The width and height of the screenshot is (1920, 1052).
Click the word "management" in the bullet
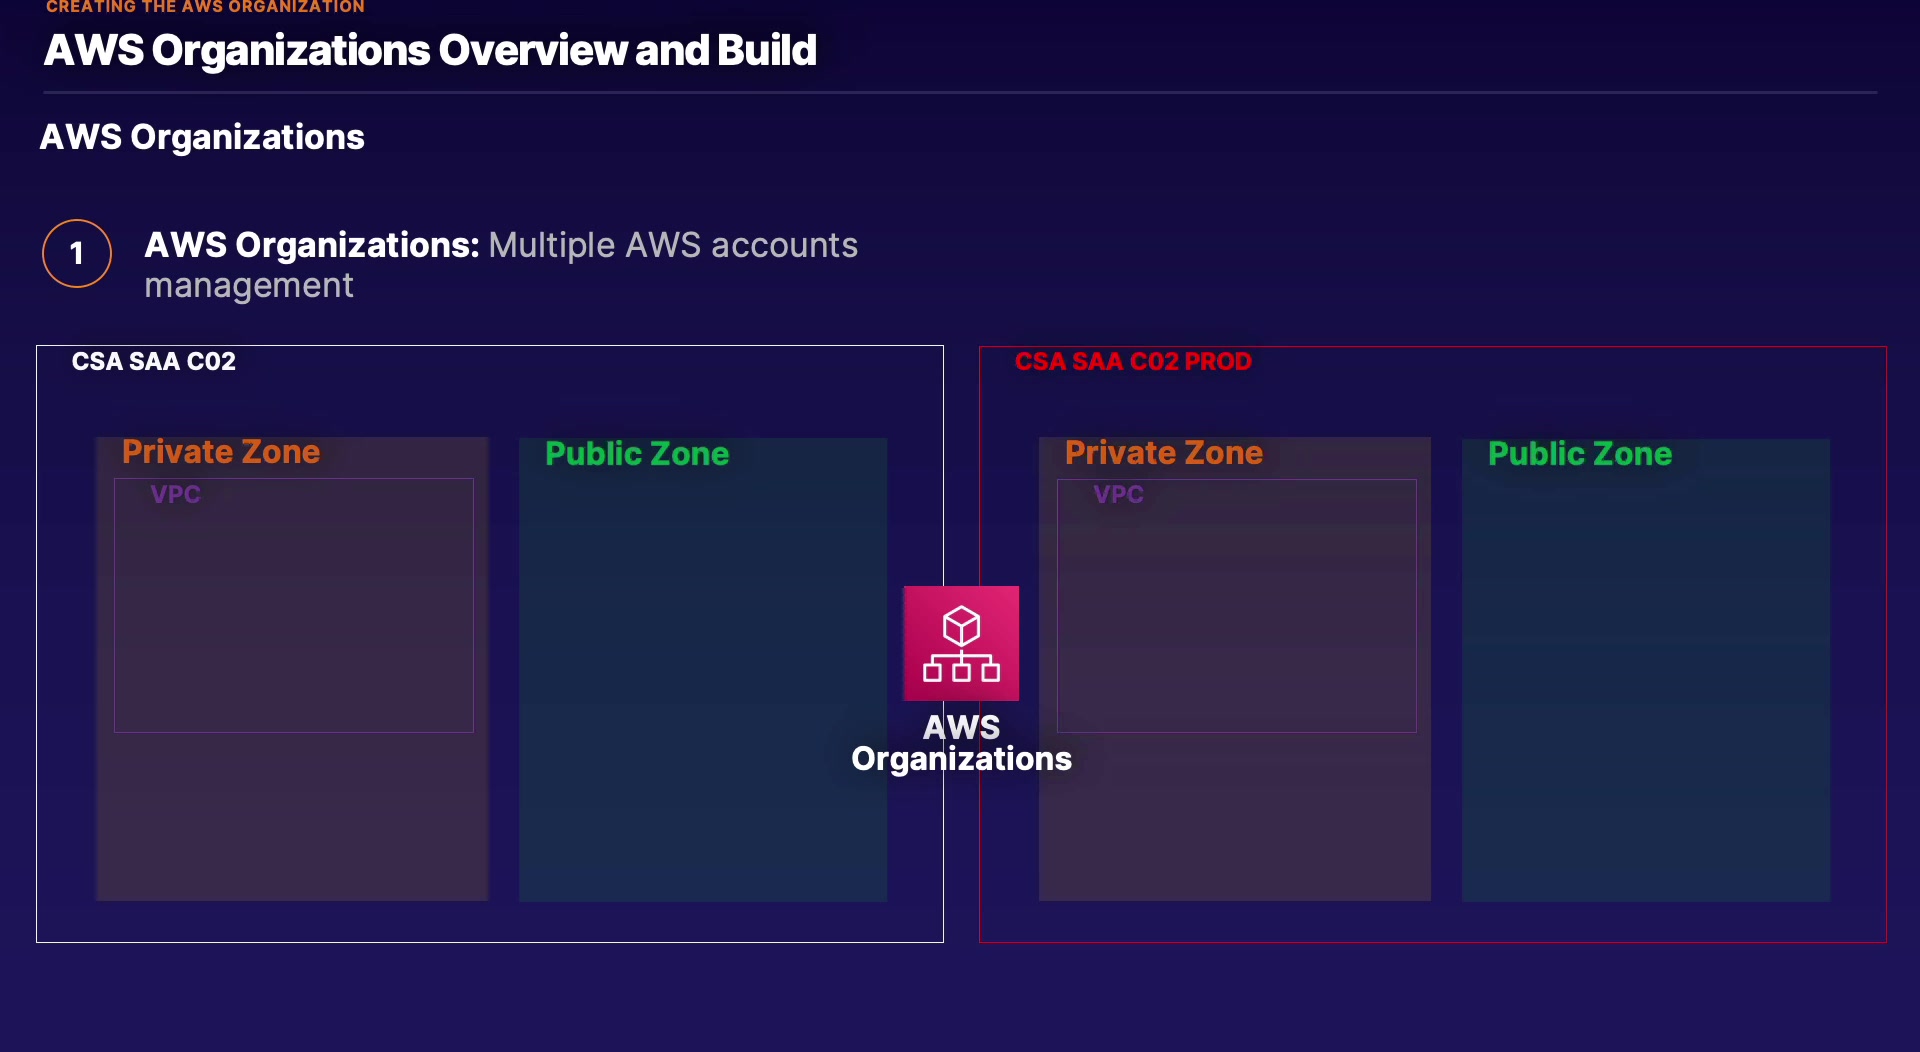[x=249, y=286]
